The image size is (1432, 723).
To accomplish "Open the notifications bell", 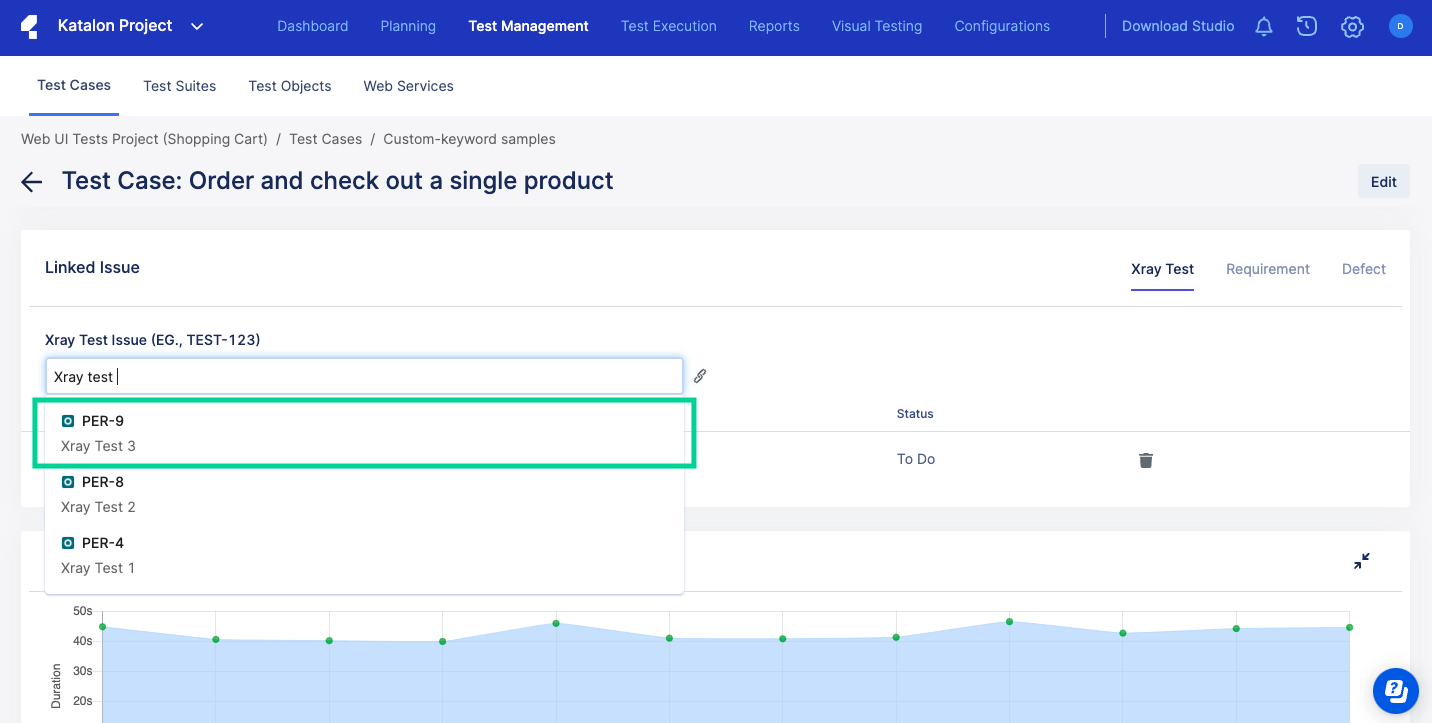I will pyautogui.click(x=1264, y=27).
